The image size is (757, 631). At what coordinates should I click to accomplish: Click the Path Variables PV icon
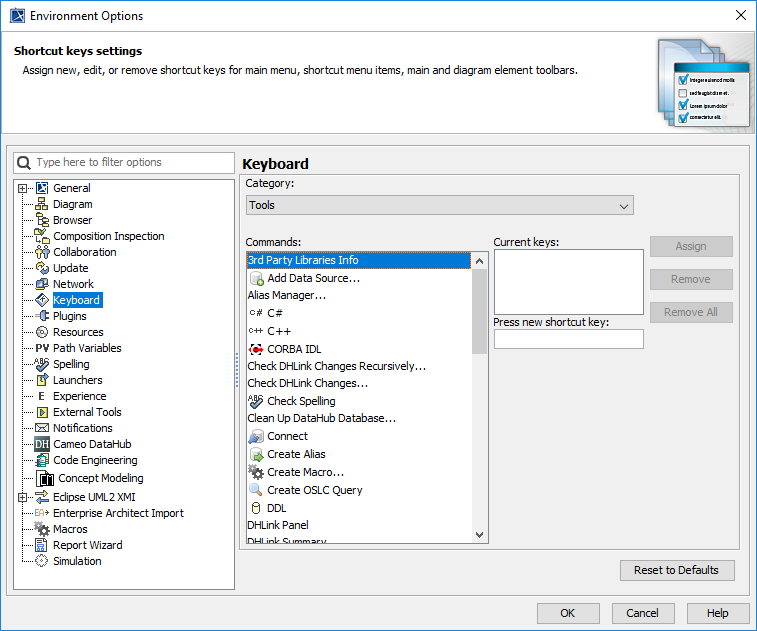[42, 348]
